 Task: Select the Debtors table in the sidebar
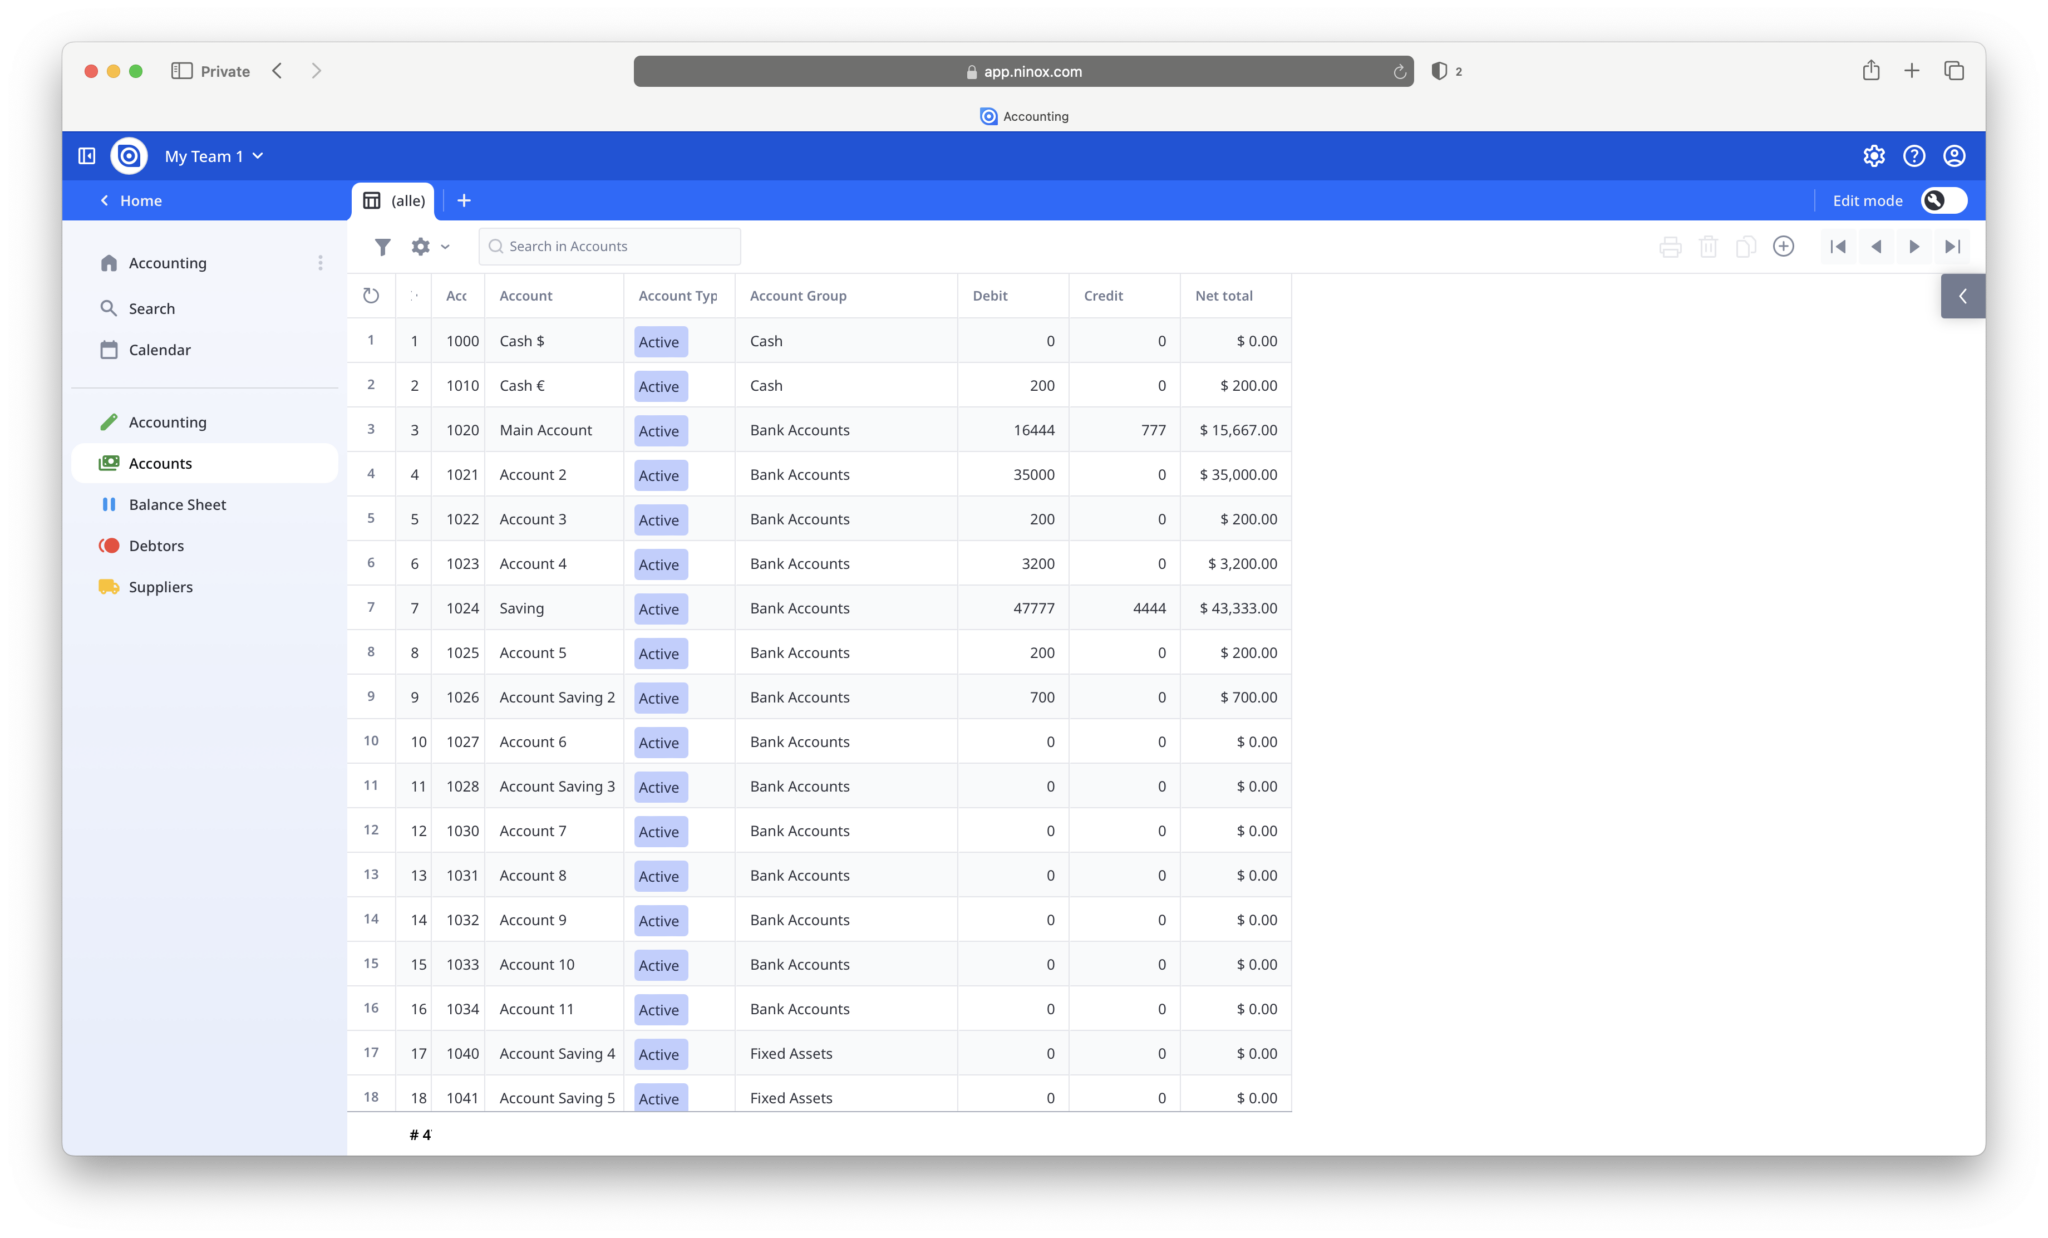point(157,545)
